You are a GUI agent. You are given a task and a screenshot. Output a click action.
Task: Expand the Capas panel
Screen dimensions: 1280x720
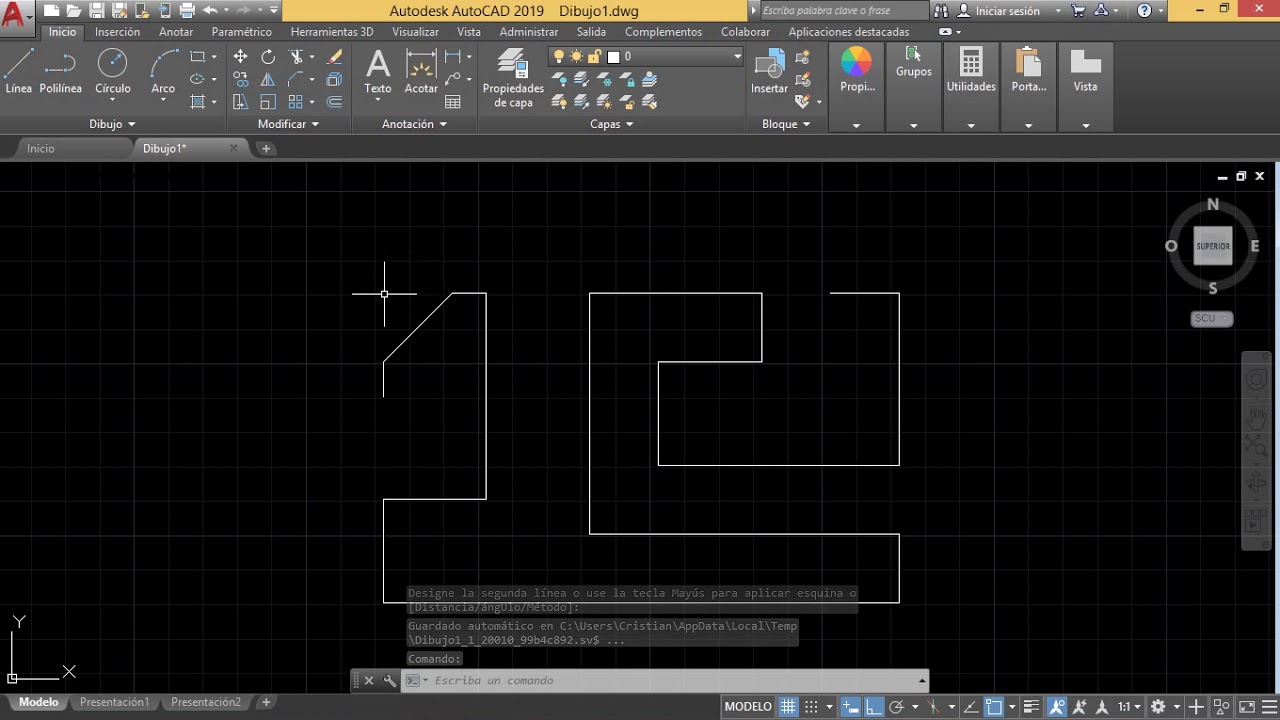point(611,124)
